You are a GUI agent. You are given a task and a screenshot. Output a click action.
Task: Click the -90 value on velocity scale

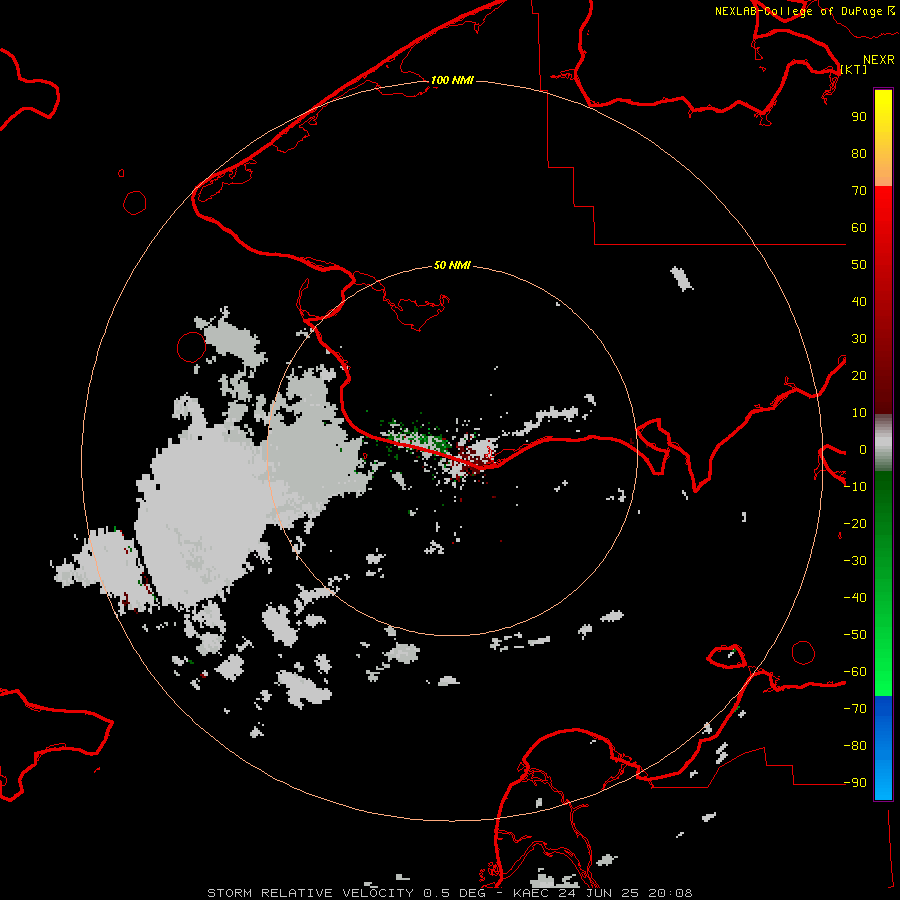[855, 783]
